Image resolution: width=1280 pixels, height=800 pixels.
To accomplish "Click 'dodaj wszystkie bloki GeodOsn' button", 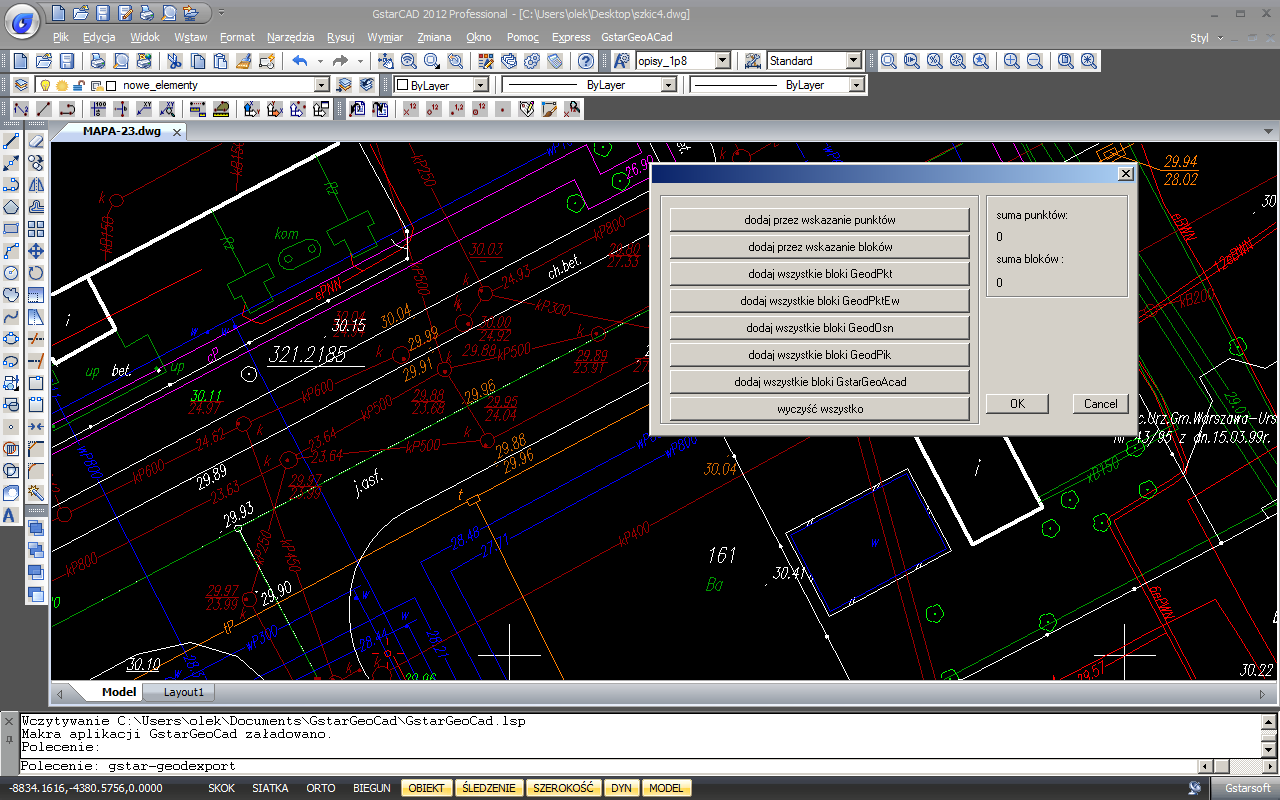I will (x=820, y=327).
